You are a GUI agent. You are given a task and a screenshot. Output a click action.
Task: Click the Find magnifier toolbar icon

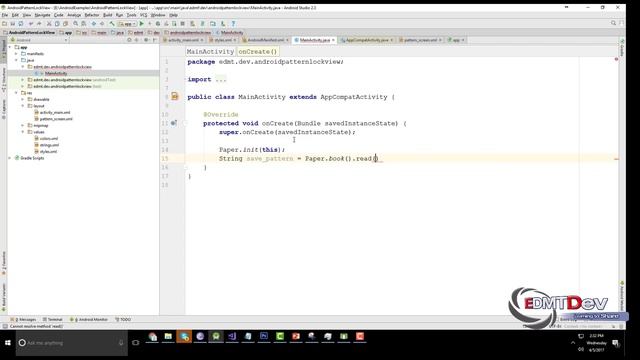click(x=76, y=24)
